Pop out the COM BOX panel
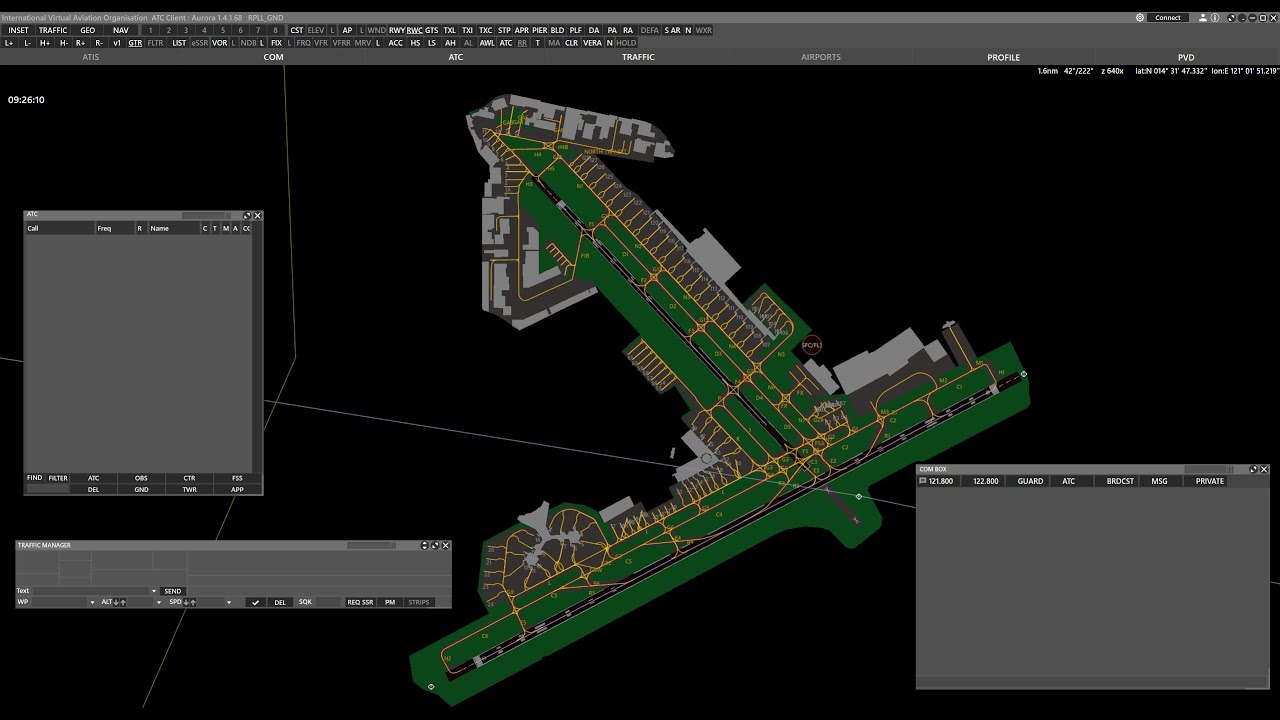The image size is (1280, 720). pyautogui.click(x=1253, y=469)
